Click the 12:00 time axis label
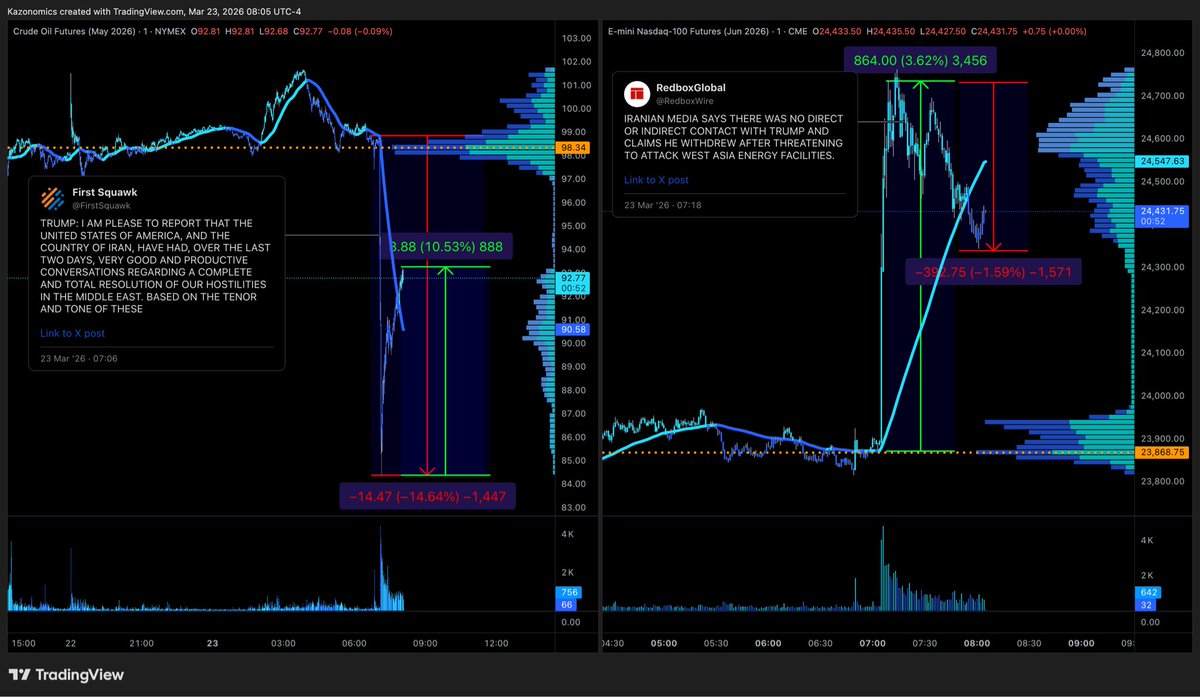 pos(496,644)
